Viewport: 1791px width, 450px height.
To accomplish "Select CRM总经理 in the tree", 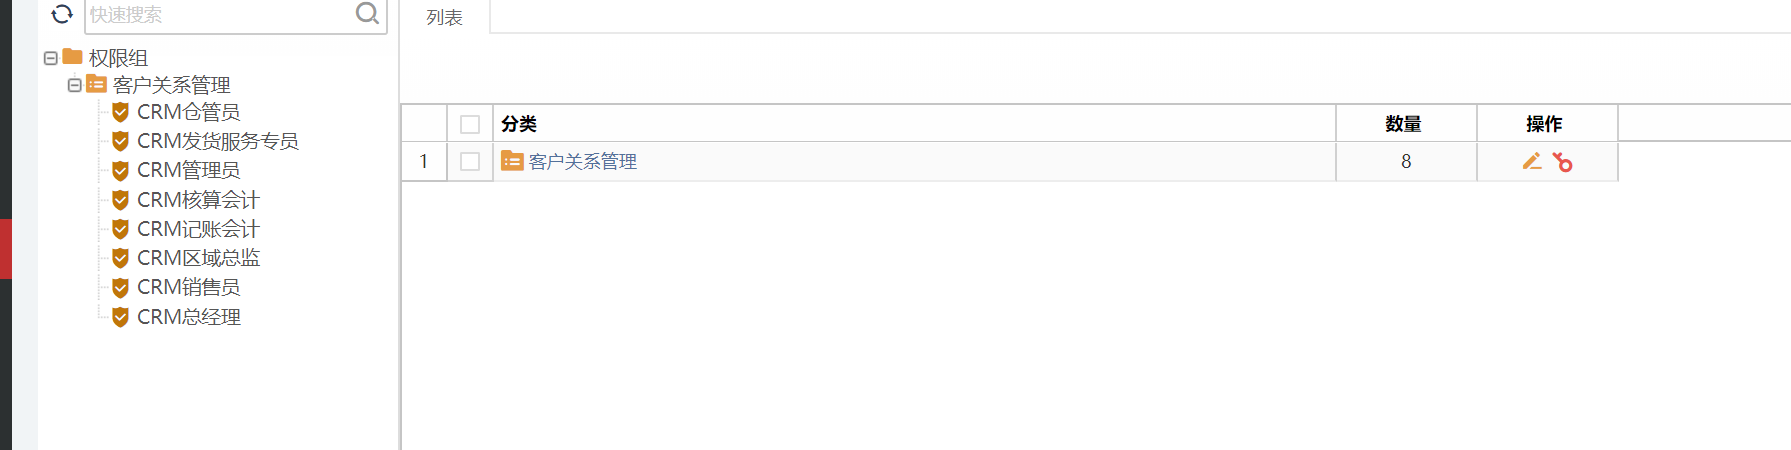I will (x=189, y=317).
